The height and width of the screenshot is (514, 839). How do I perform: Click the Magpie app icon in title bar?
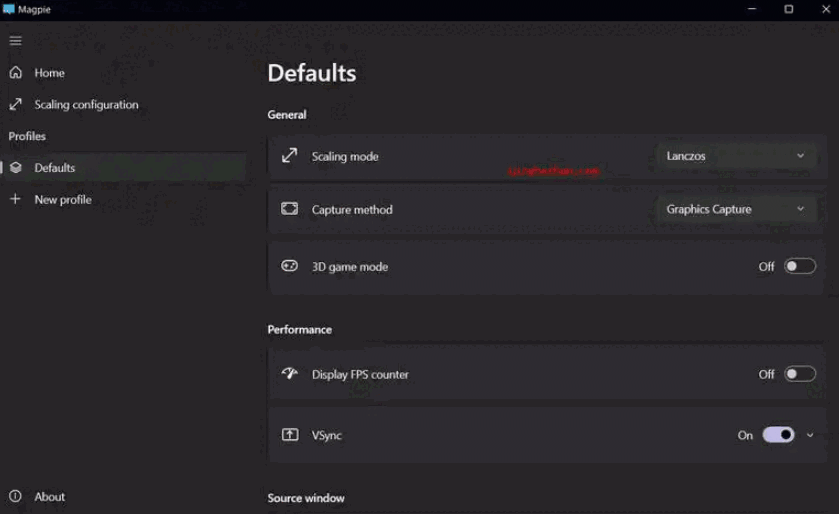click(9, 9)
